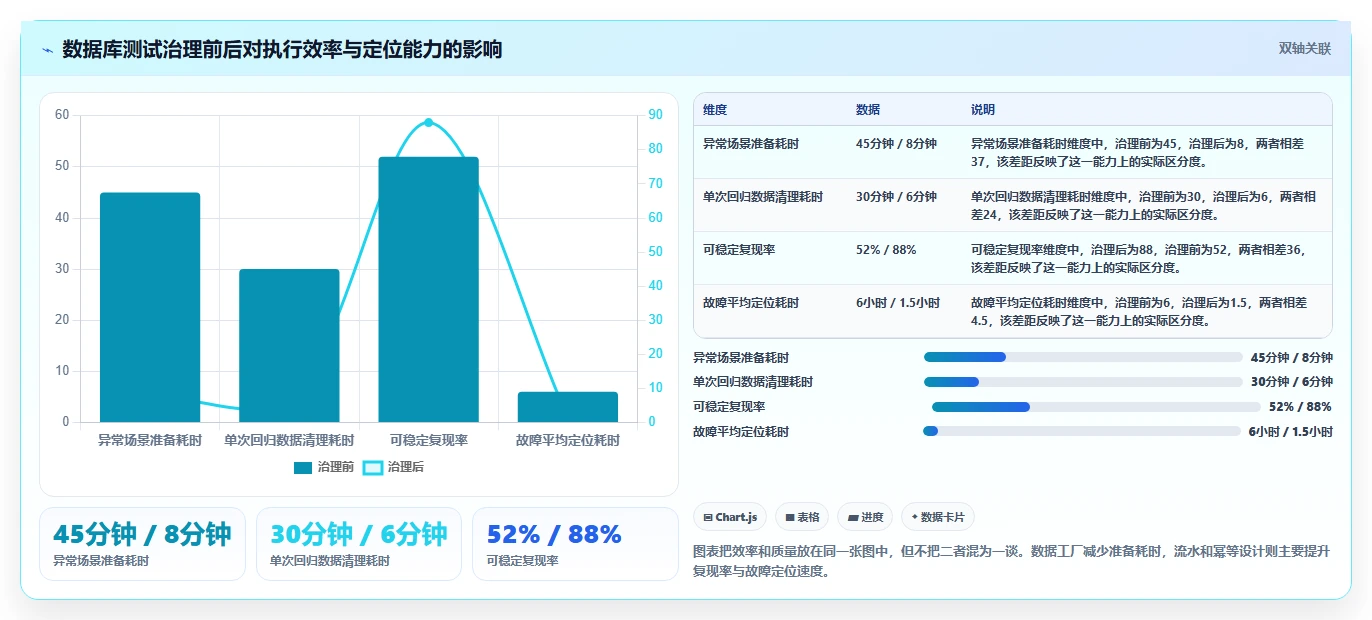Click the 单次回归数据清理耗时 progress bar
This screenshot has width=1372, height=620.
coord(1082,382)
